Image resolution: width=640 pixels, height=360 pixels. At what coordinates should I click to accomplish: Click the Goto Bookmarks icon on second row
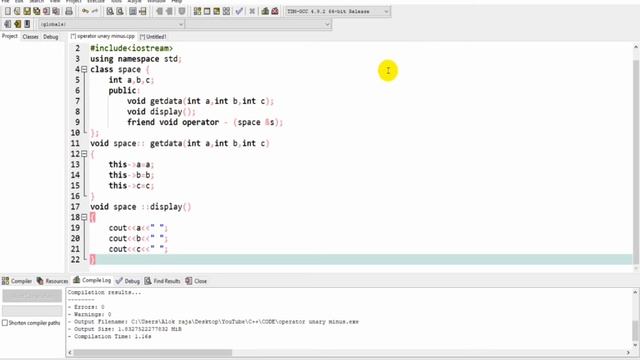coord(27,24)
